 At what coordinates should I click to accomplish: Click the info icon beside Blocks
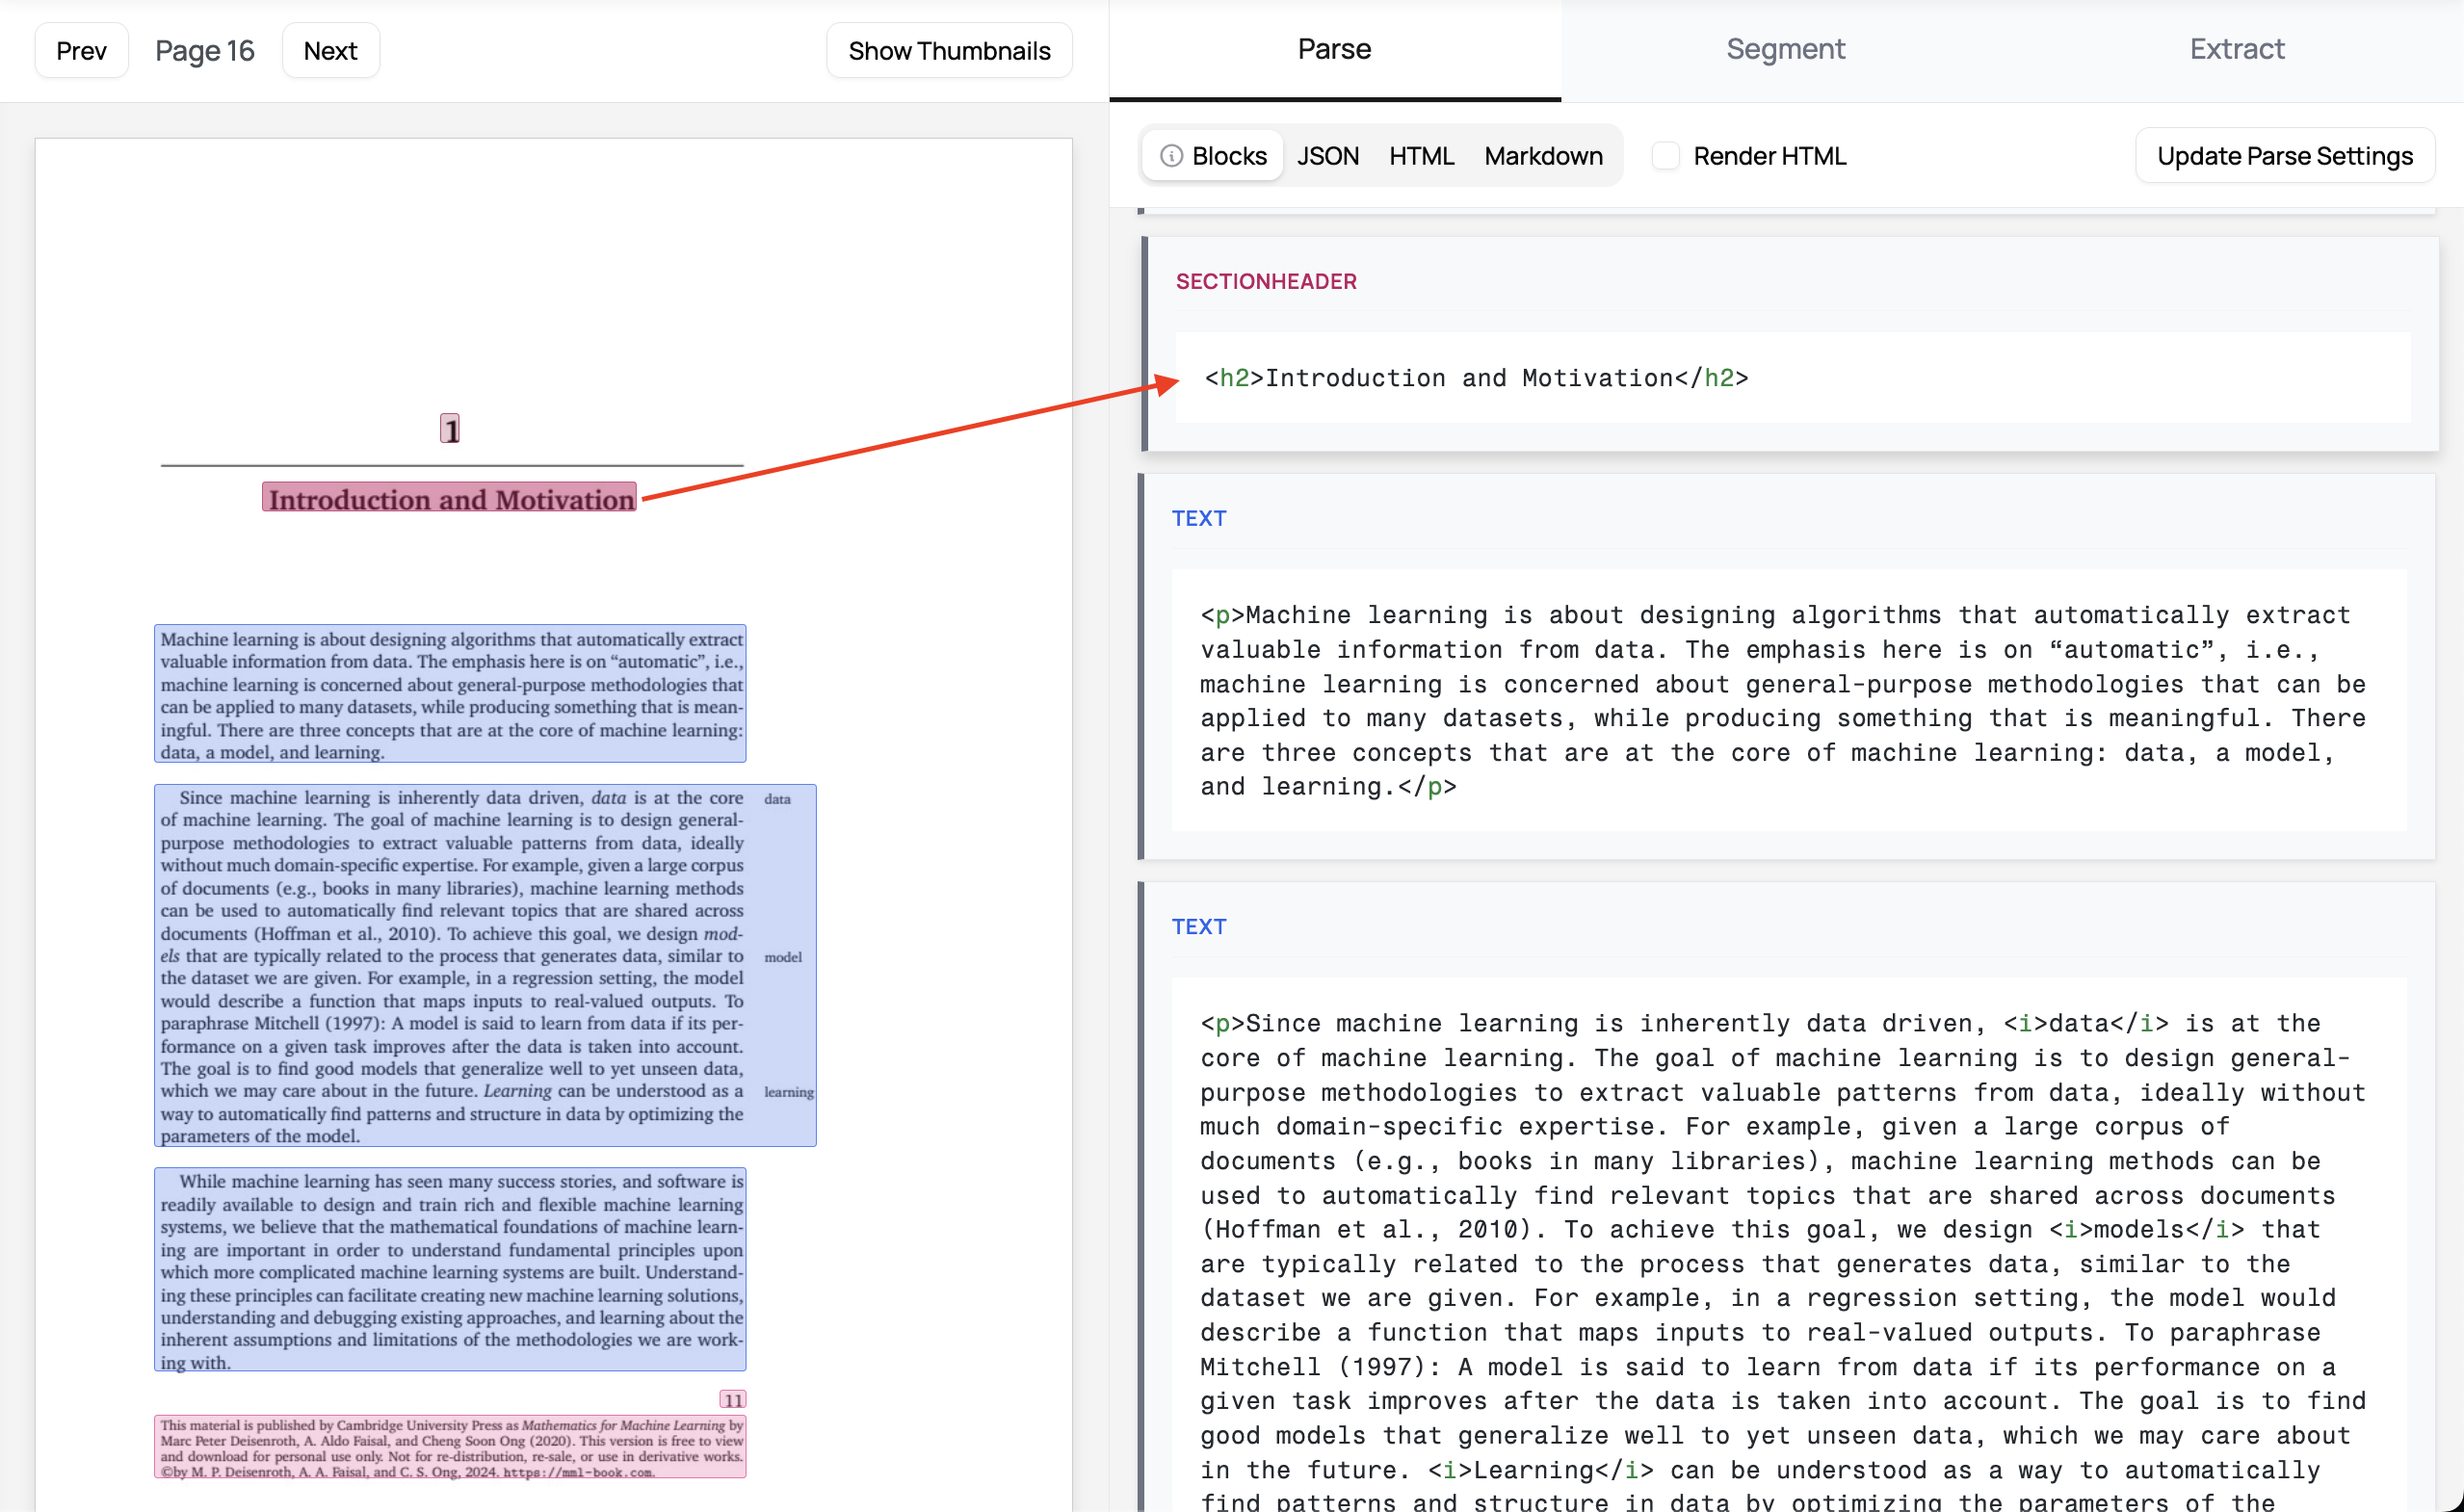point(1171,156)
